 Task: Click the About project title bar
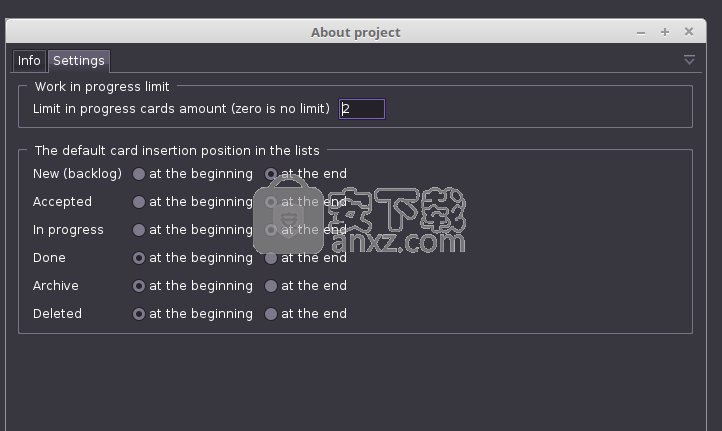click(x=355, y=32)
